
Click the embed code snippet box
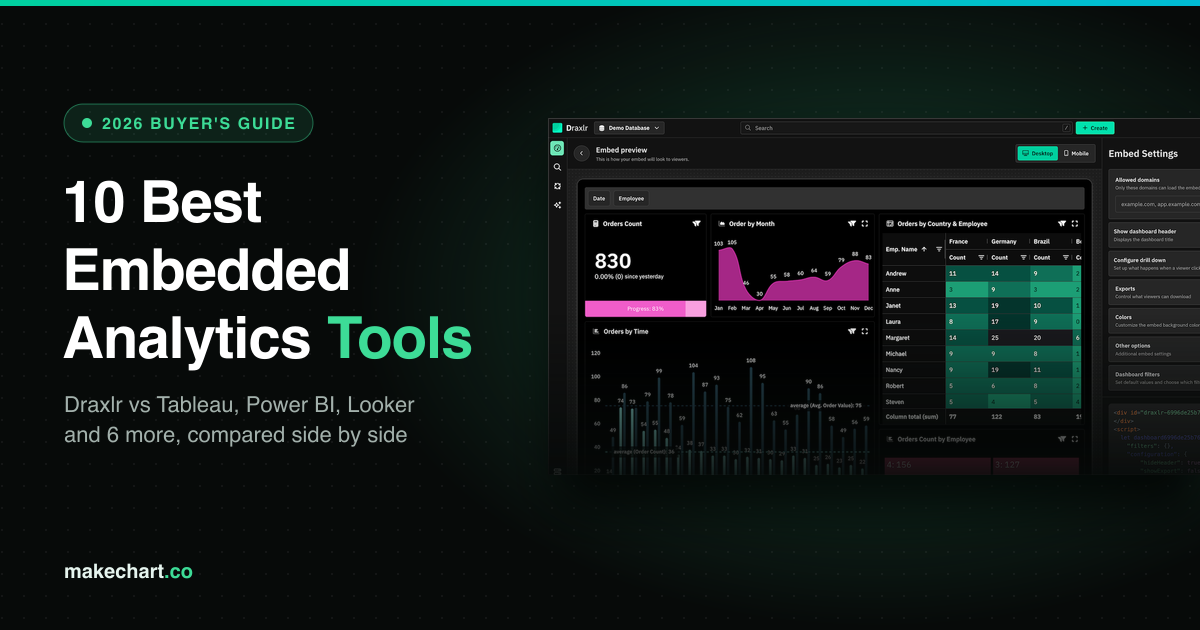point(1154,437)
